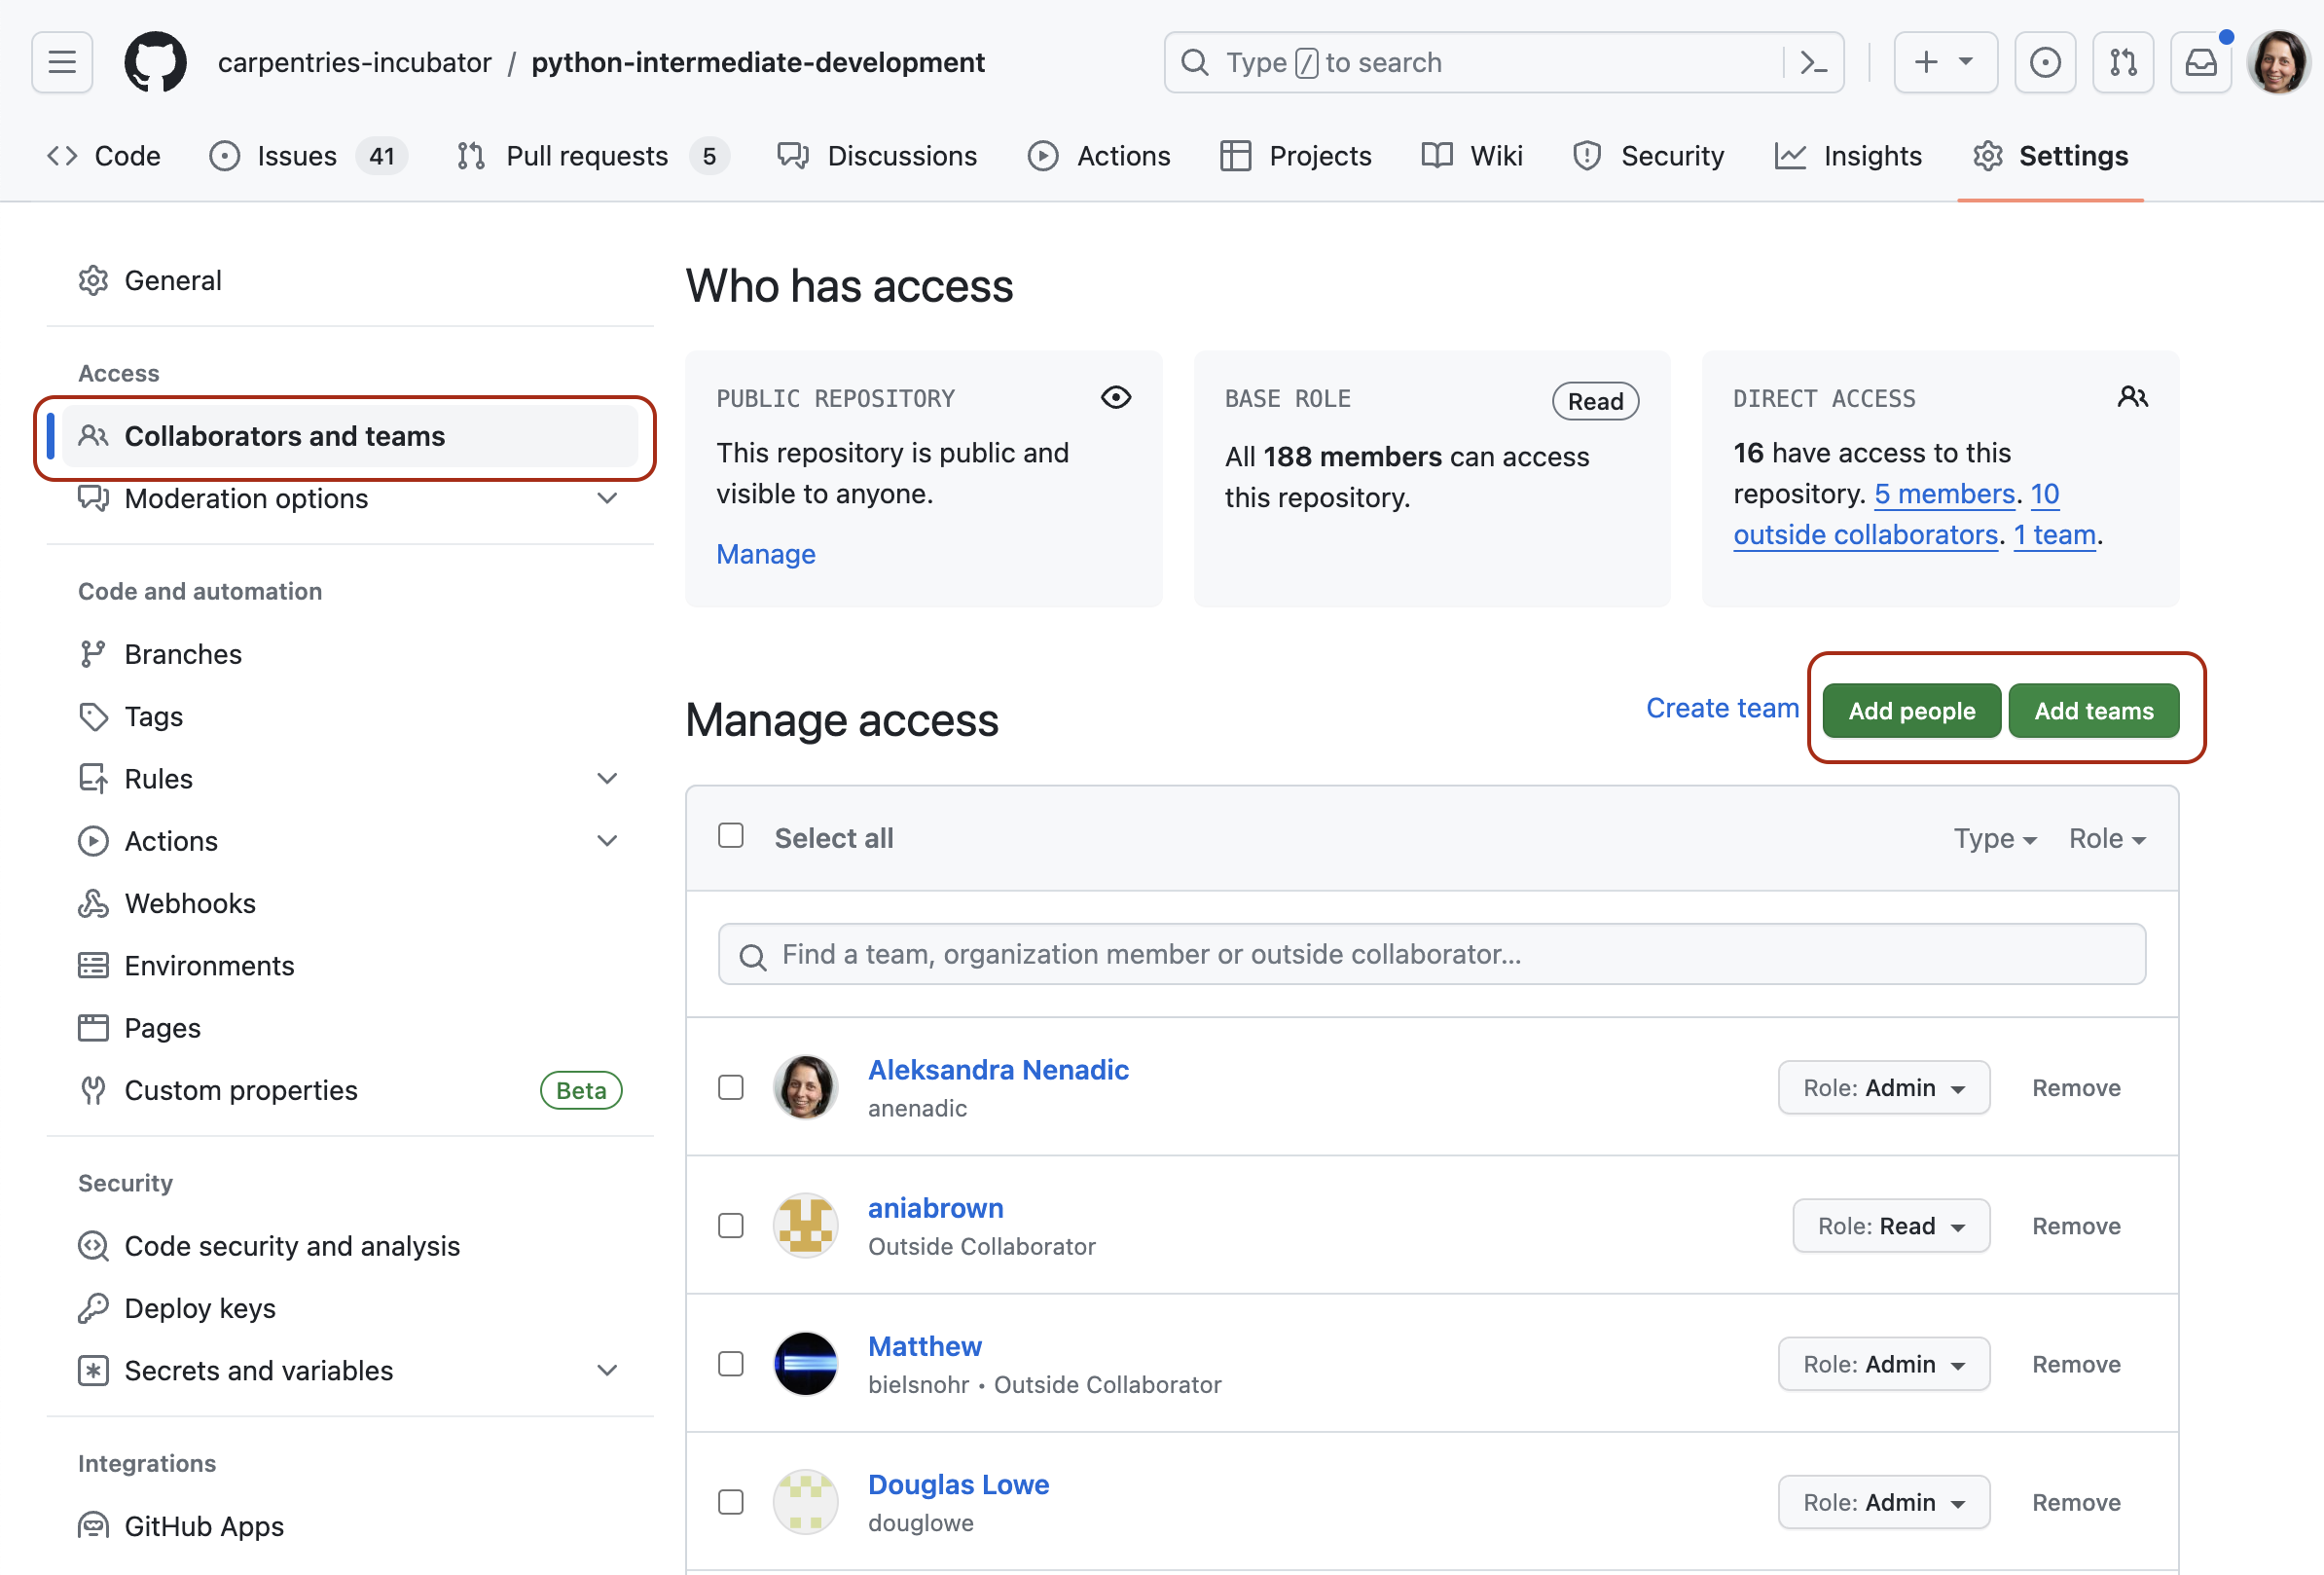Open the 10 outside collaborators link

1866,534
